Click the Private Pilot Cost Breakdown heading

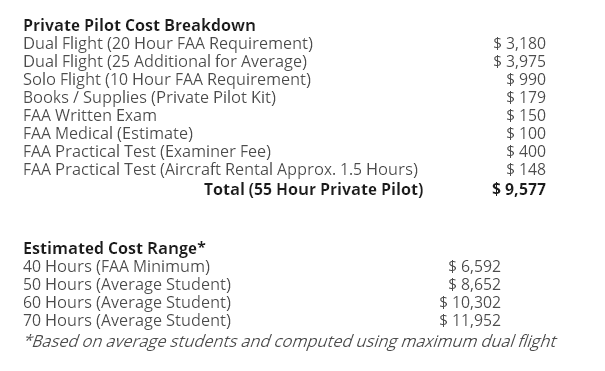[139, 25]
